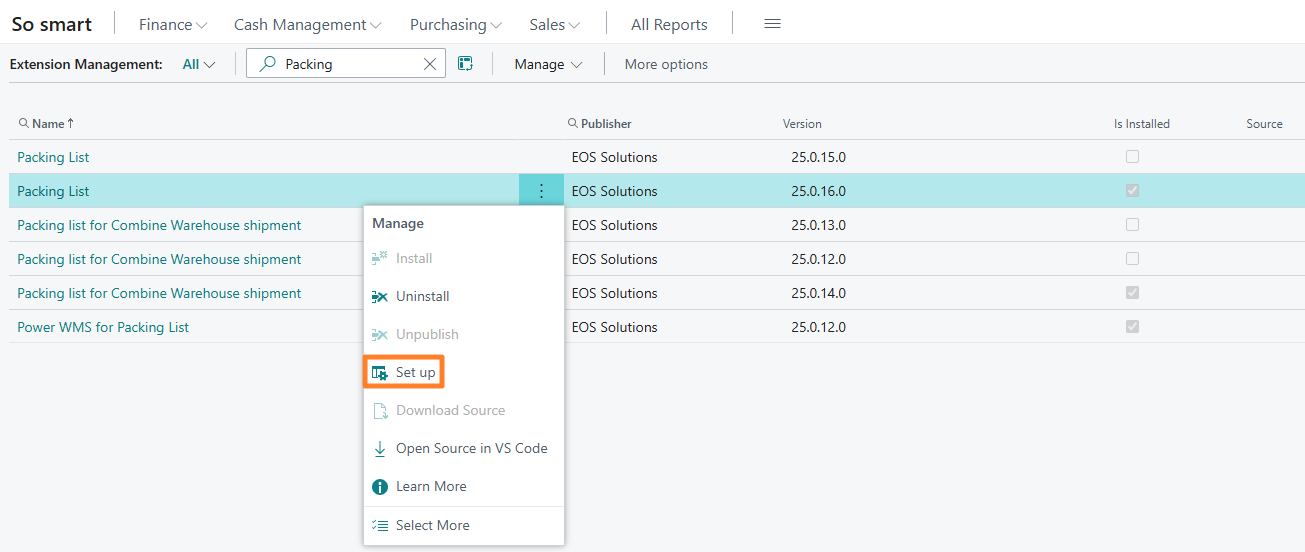Sort by the Publisher column header

click(606, 124)
